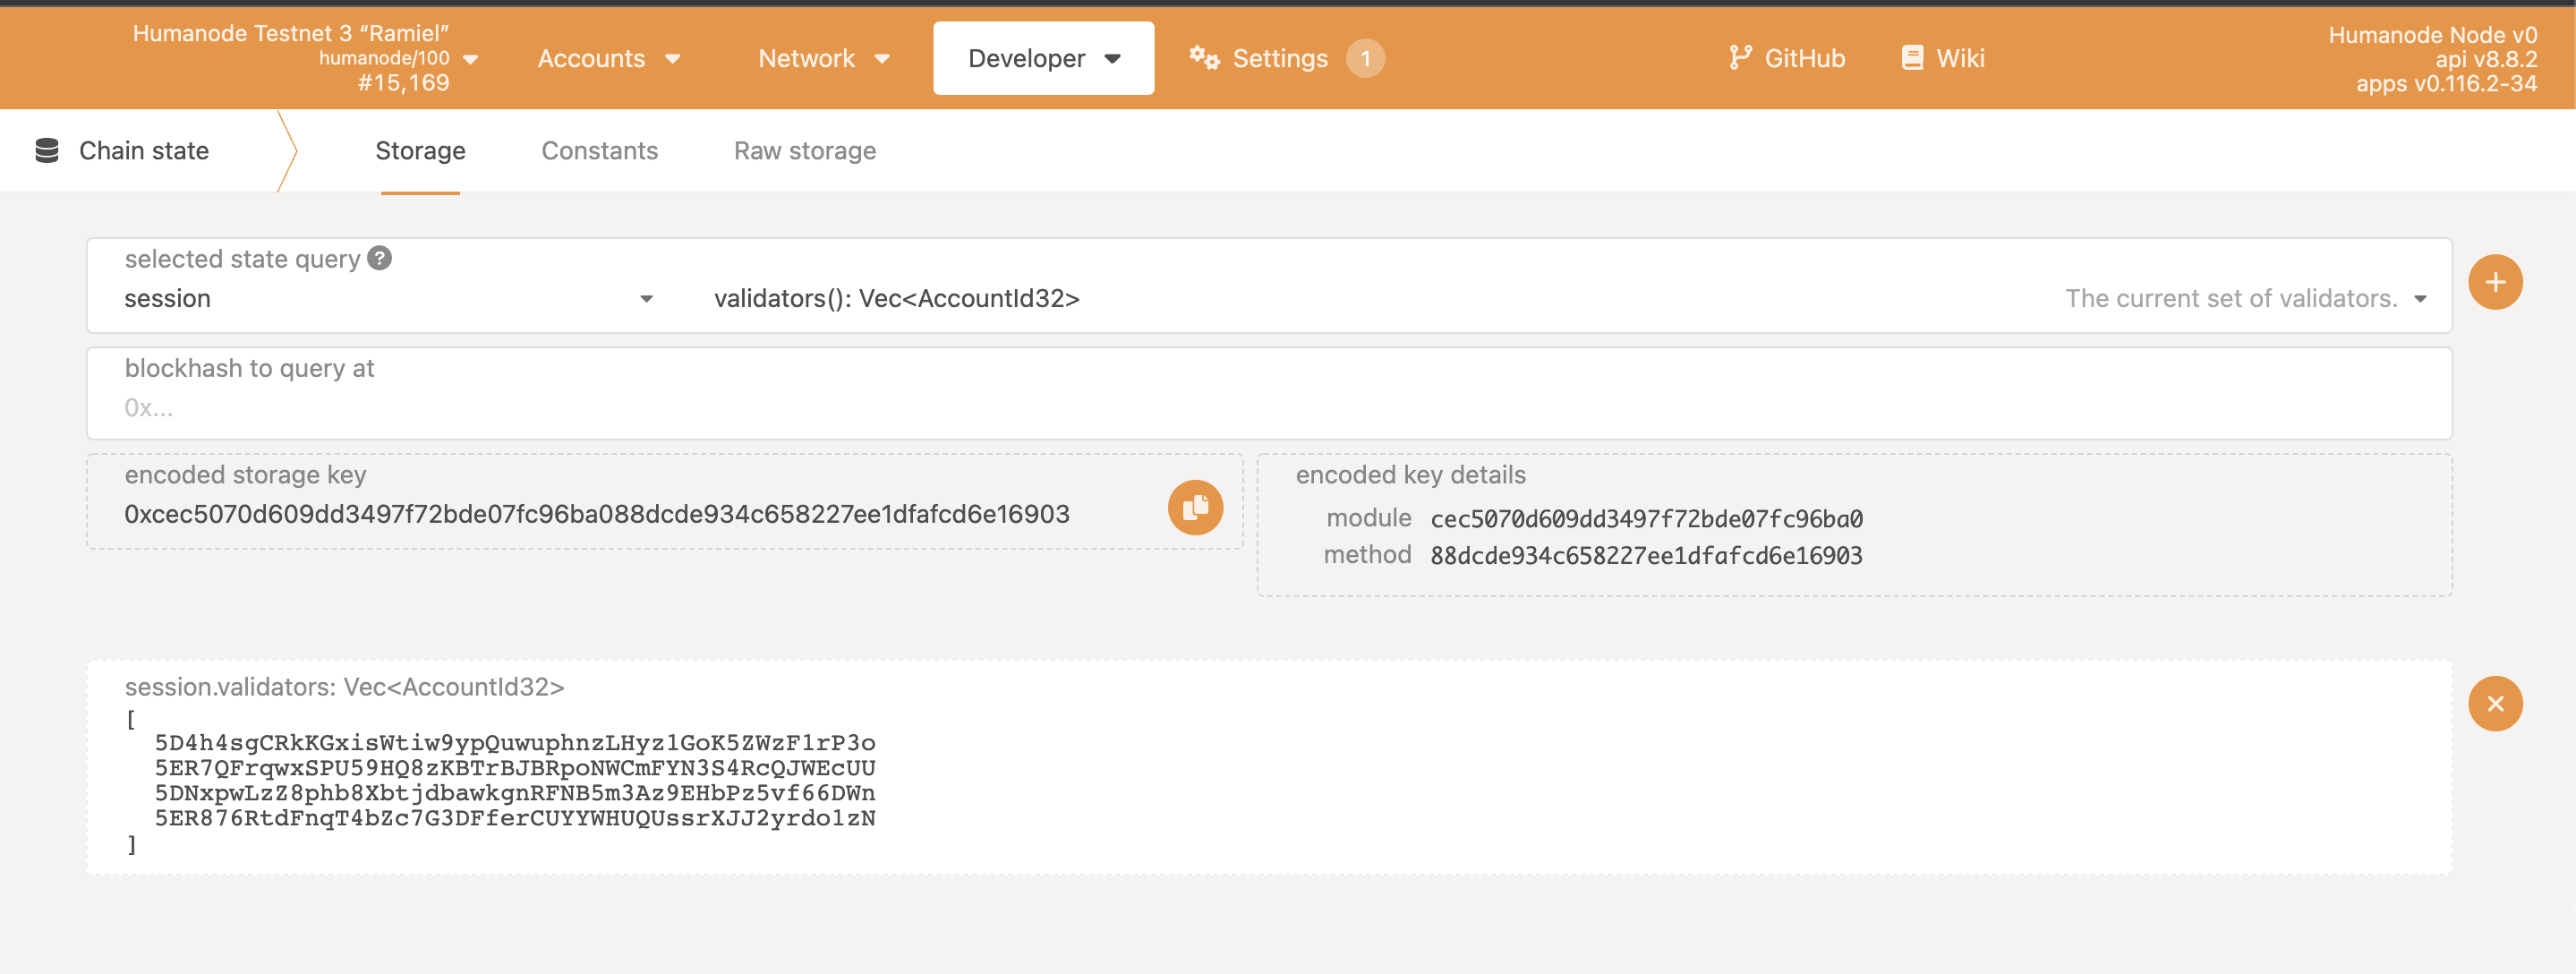Switch to the Raw storage tab
The width and height of the screenshot is (2576, 974).
coord(804,151)
